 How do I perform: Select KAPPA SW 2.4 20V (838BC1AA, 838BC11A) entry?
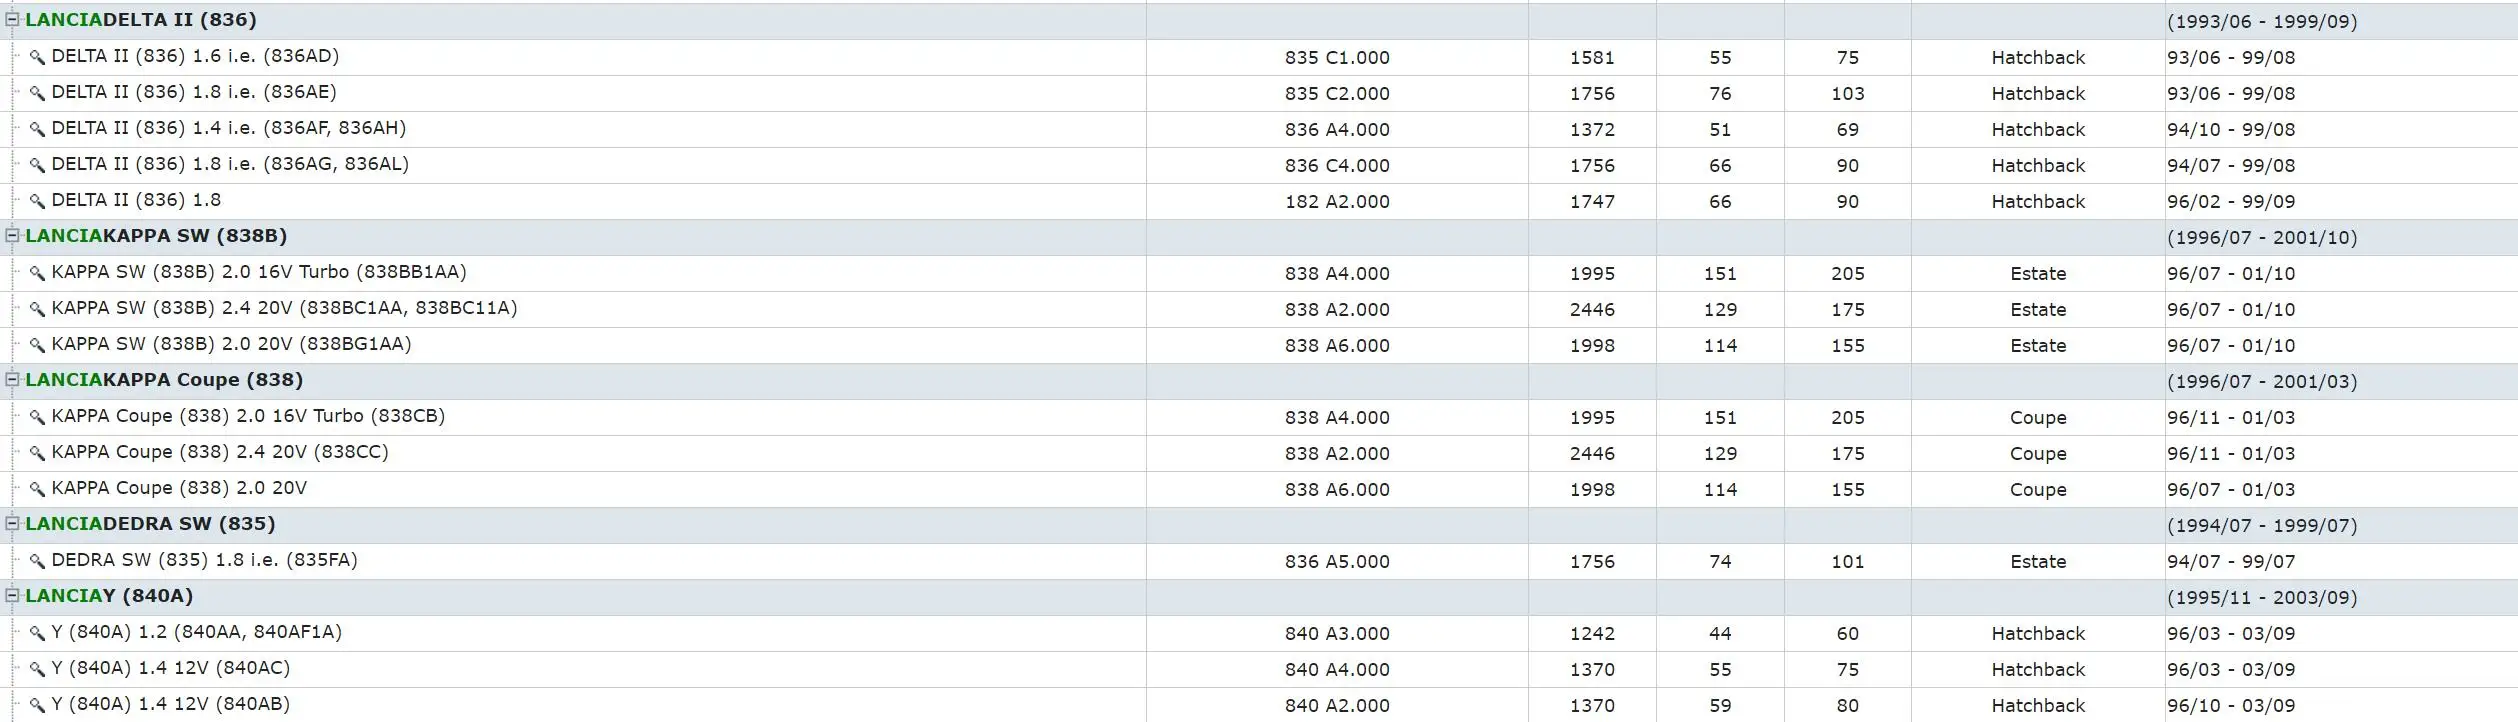(x=284, y=308)
